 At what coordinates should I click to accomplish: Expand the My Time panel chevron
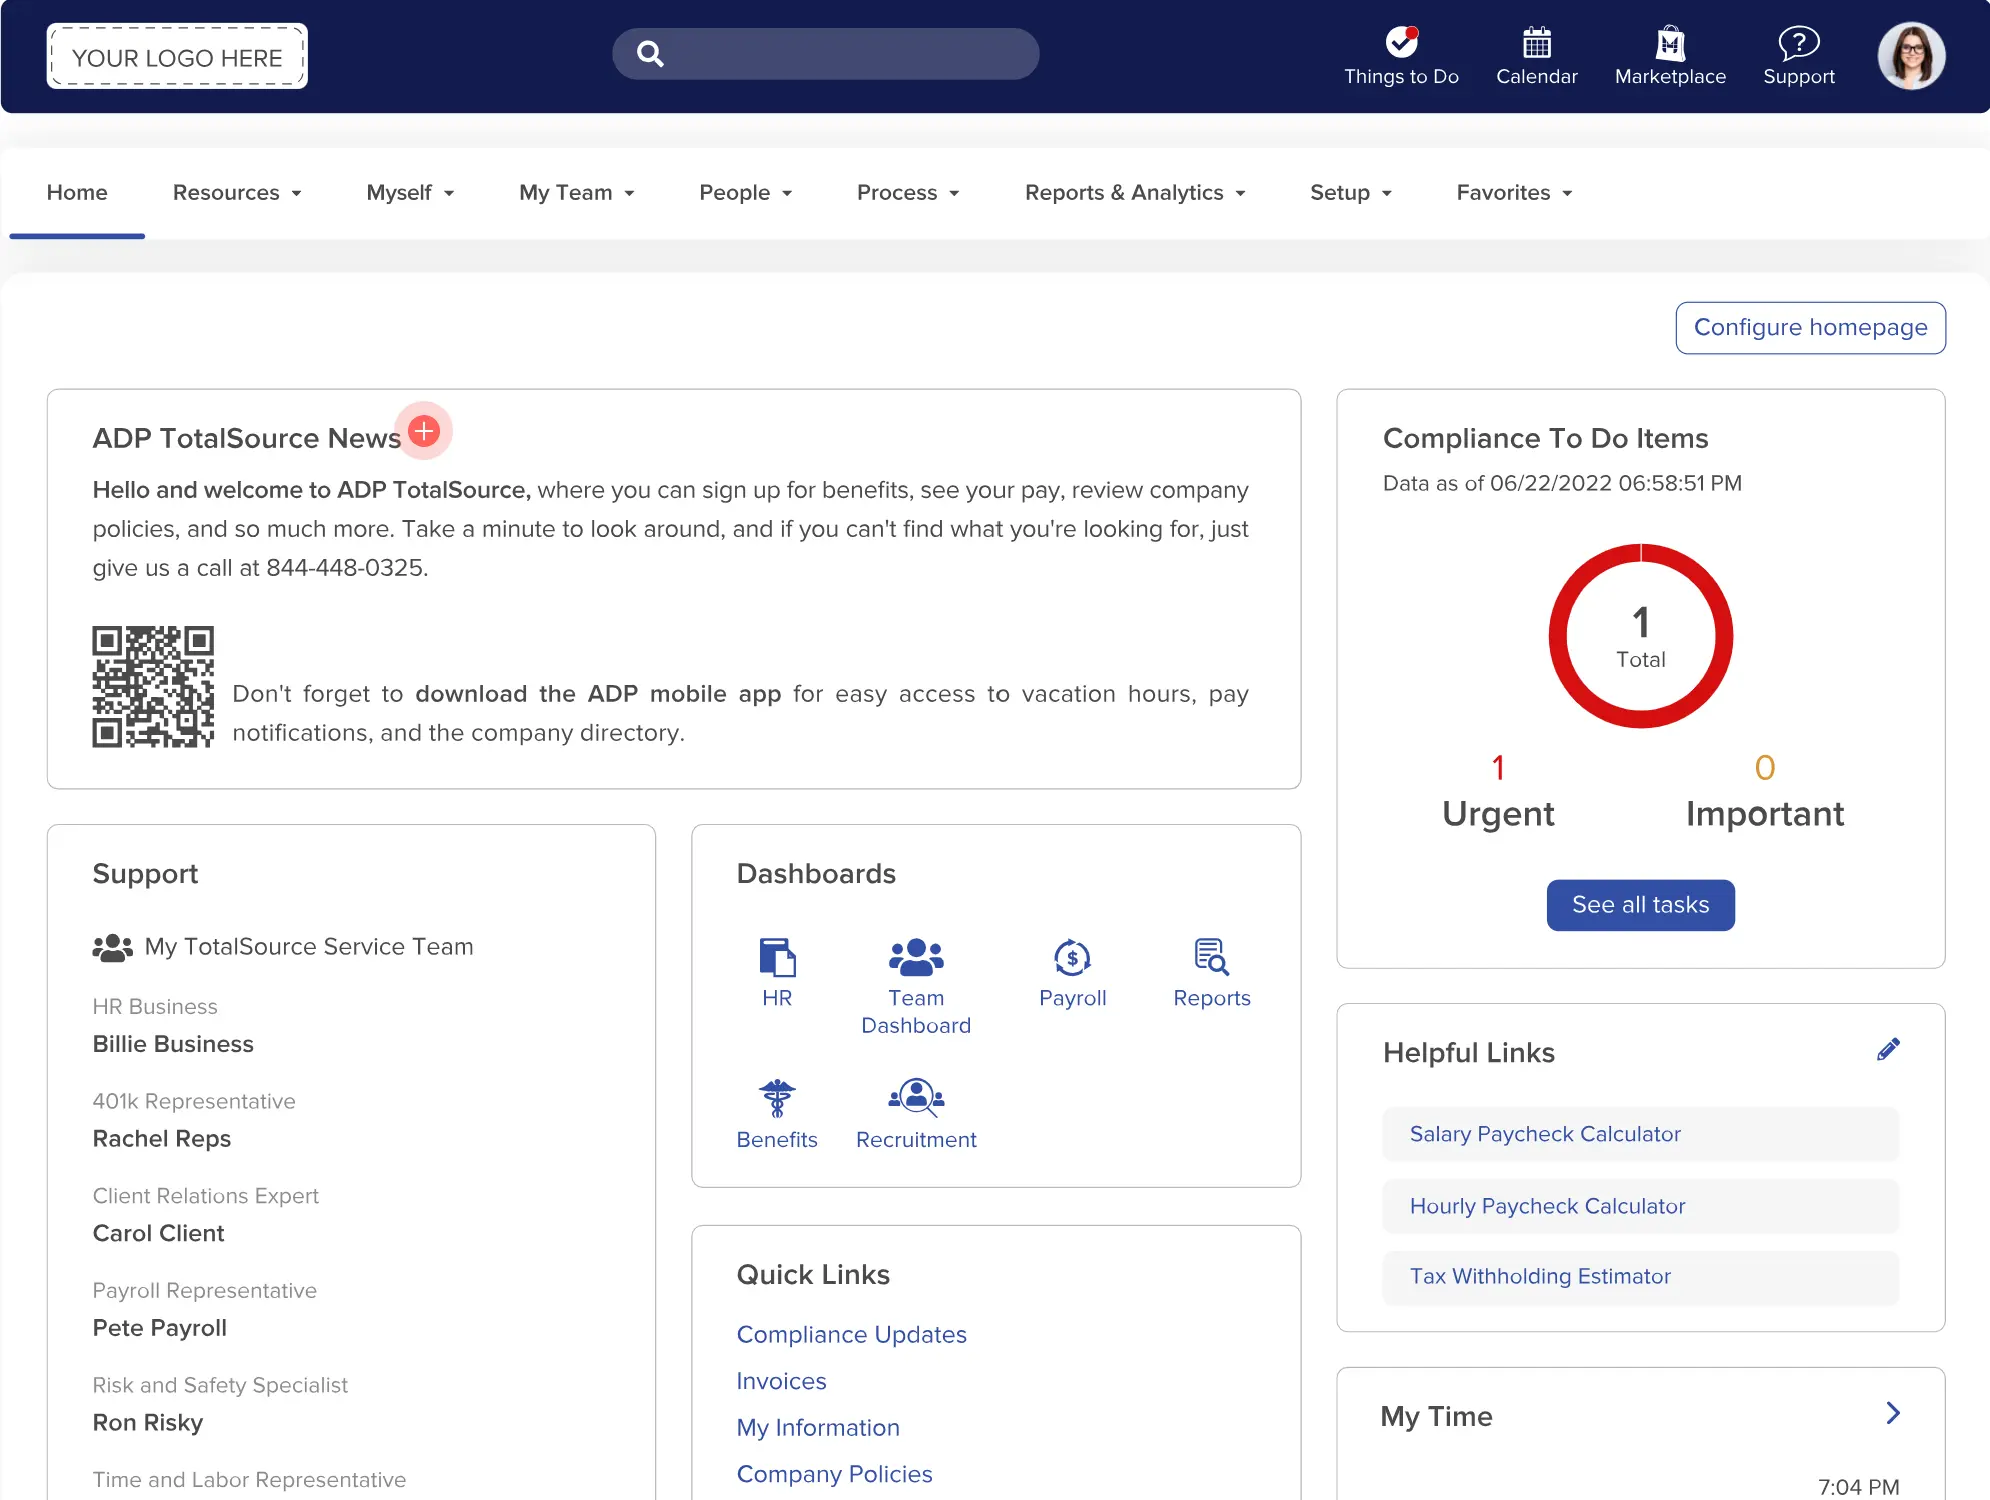pos(1891,1413)
